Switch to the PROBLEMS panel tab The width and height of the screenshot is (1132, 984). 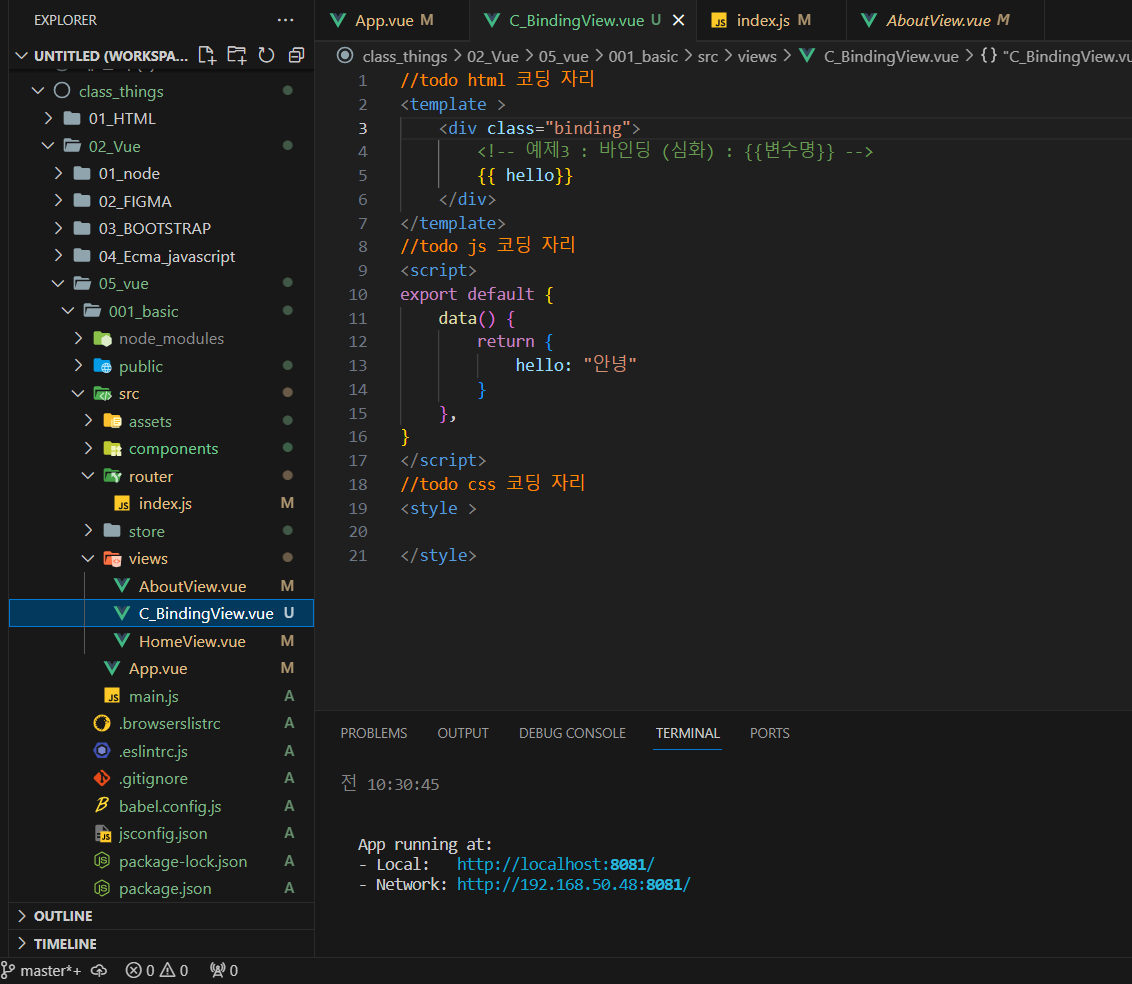(374, 733)
